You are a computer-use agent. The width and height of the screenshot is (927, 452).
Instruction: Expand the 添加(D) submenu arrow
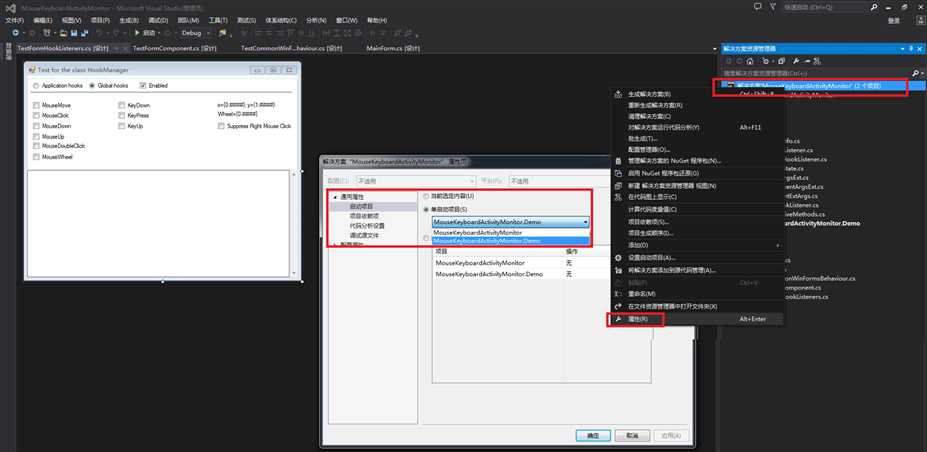(778, 245)
